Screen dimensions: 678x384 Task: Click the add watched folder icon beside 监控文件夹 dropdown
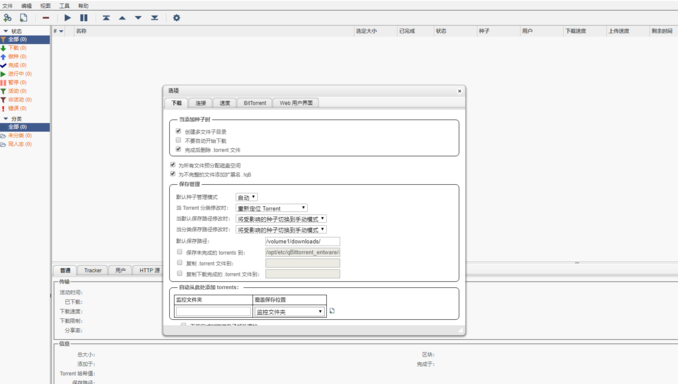click(332, 311)
